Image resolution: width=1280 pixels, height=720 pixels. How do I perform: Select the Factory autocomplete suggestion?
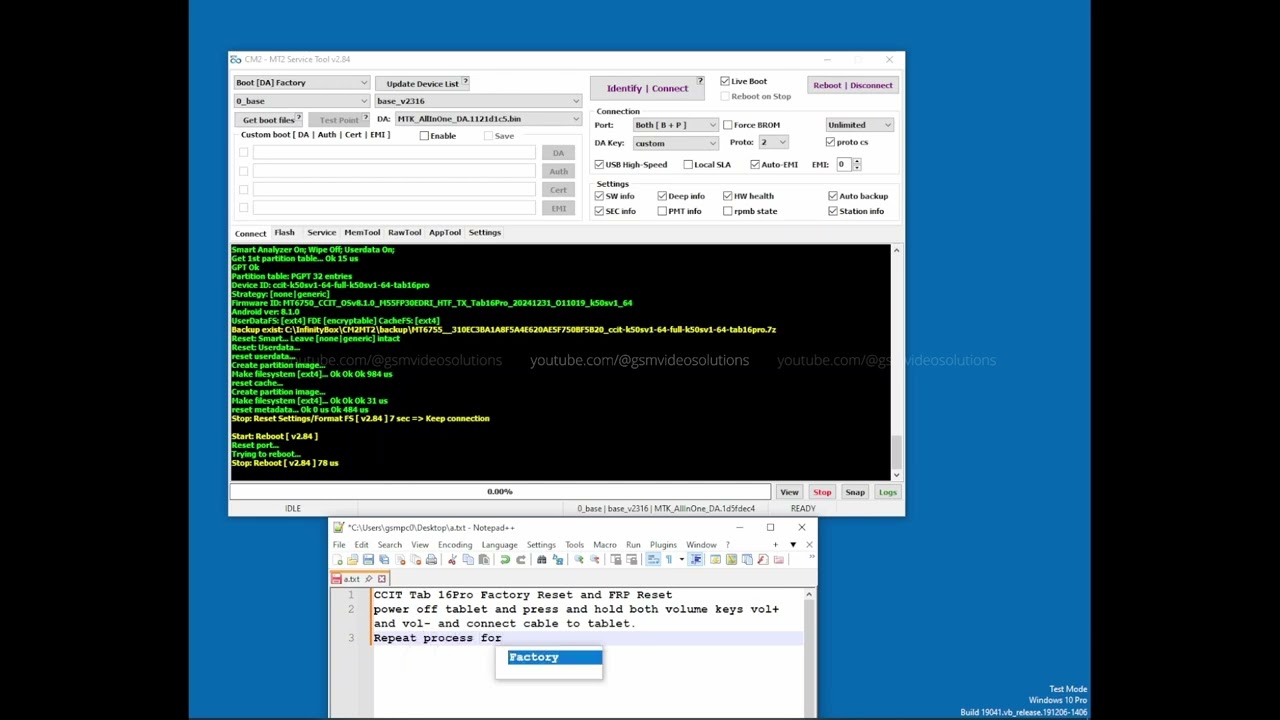click(x=554, y=657)
